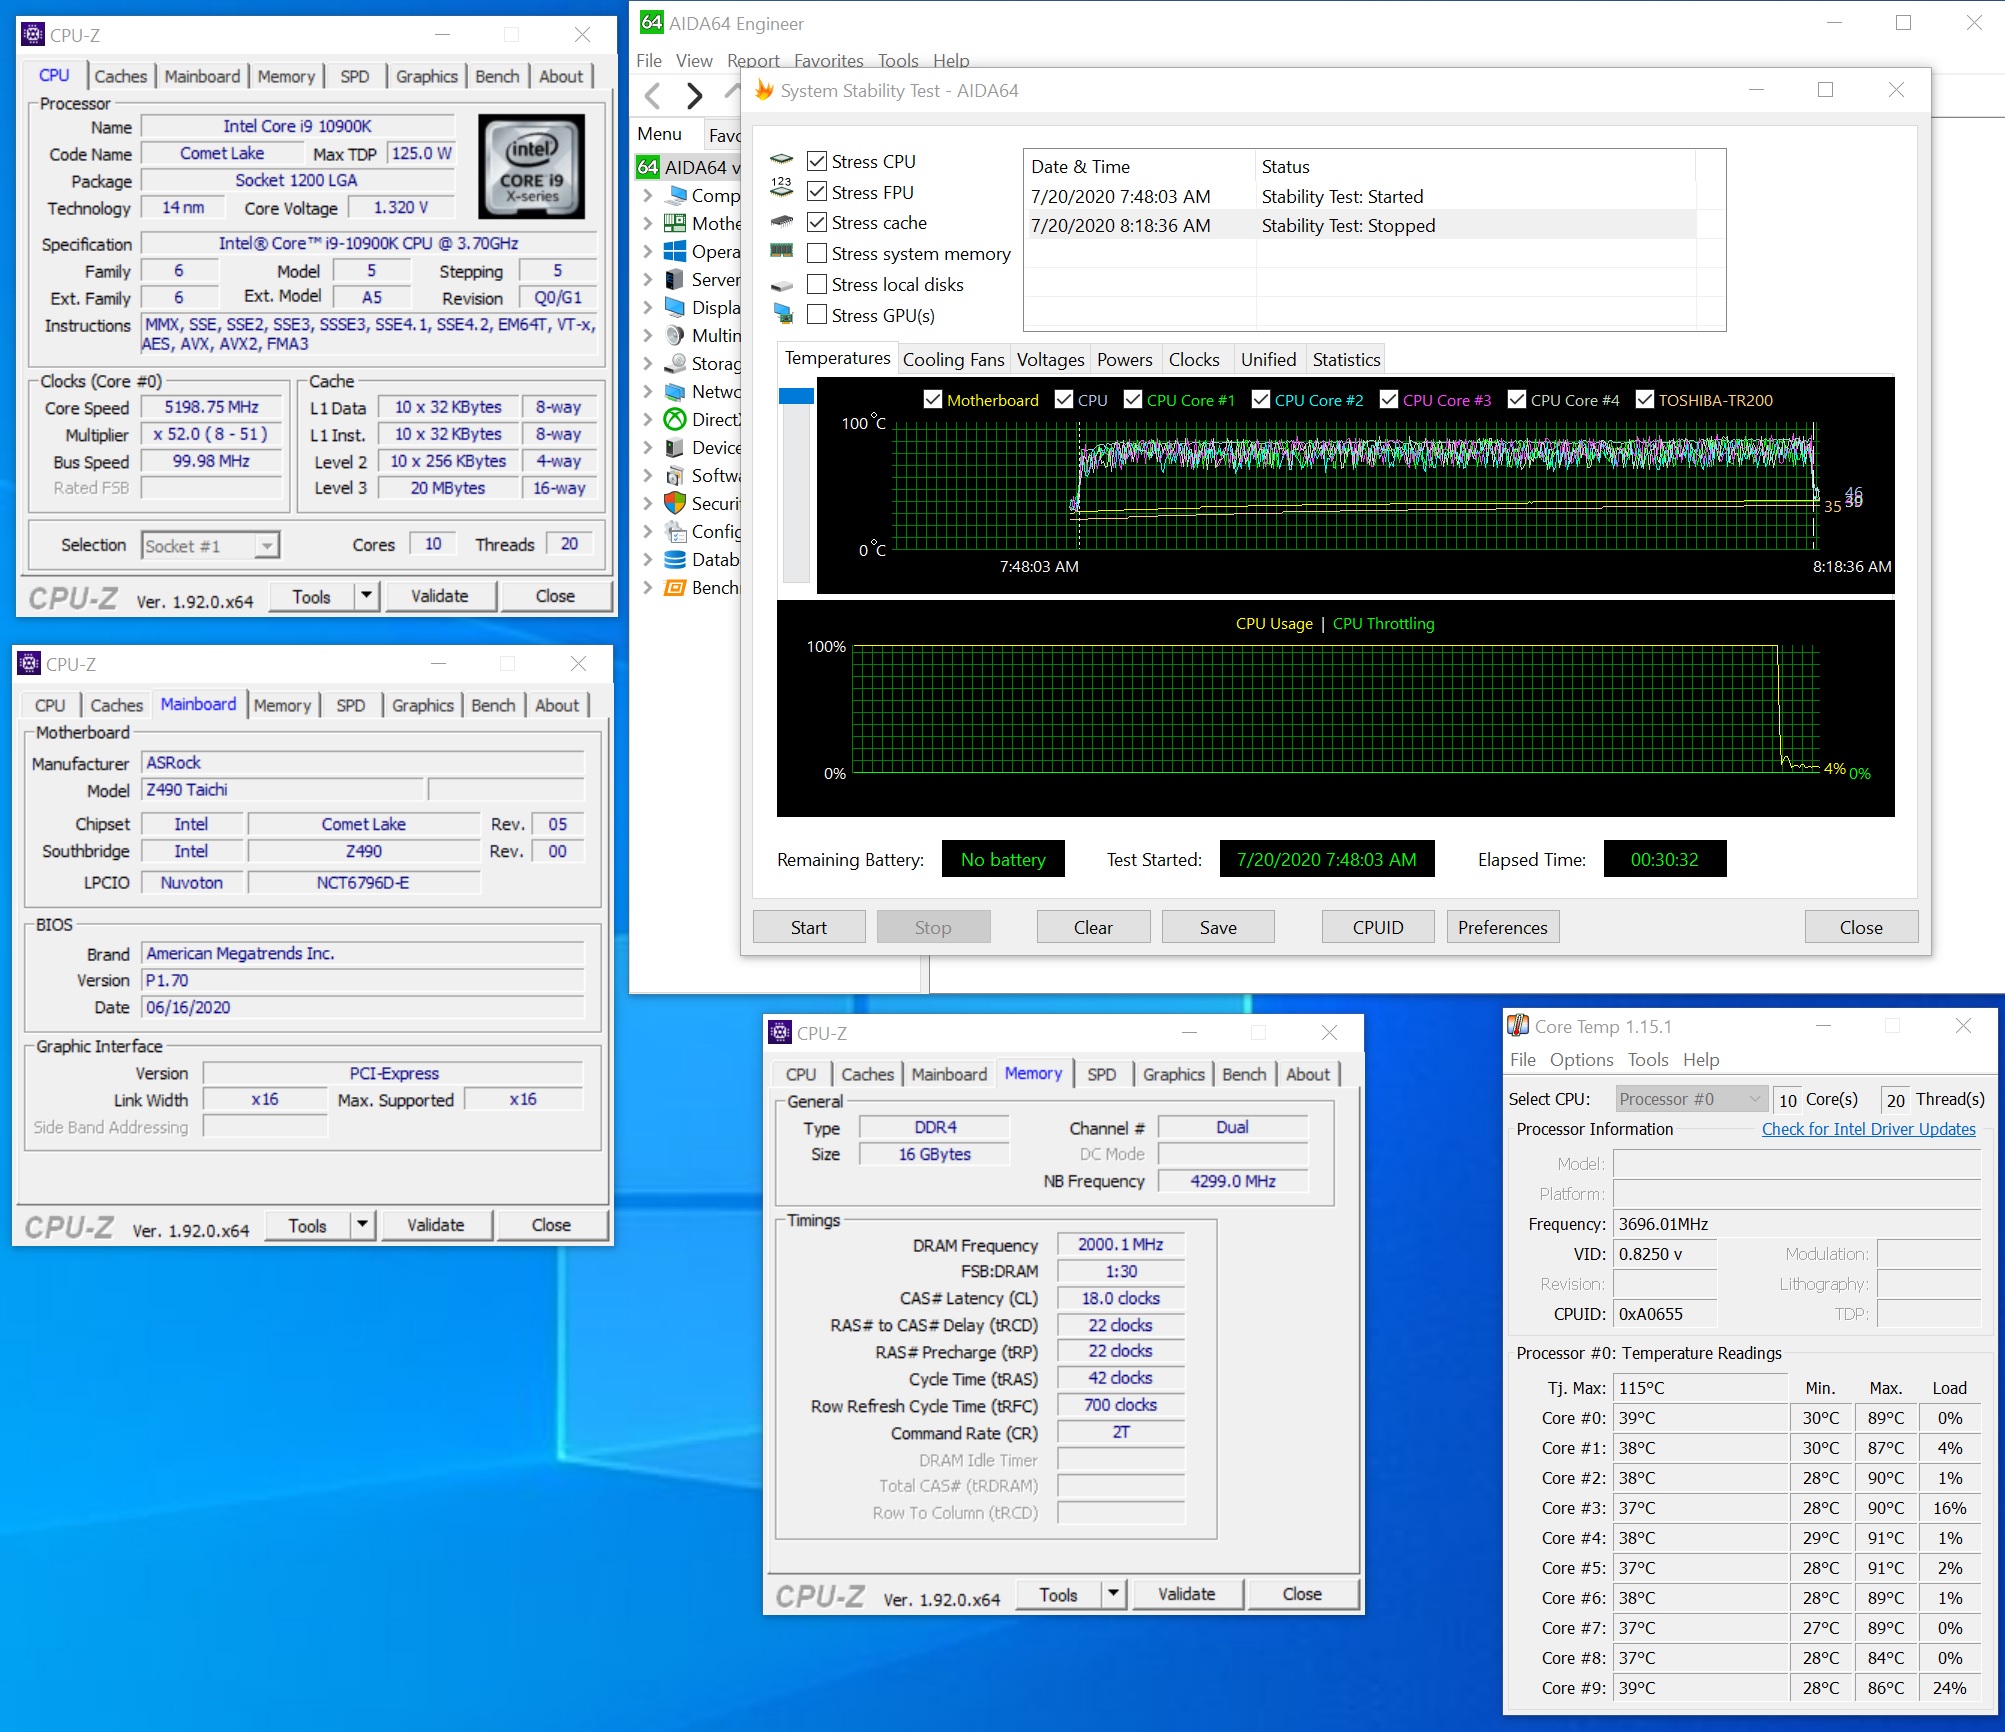Image resolution: width=2005 pixels, height=1732 pixels.
Task: Click the Config icon in AIDA64 tree
Action: (x=676, y=531)
